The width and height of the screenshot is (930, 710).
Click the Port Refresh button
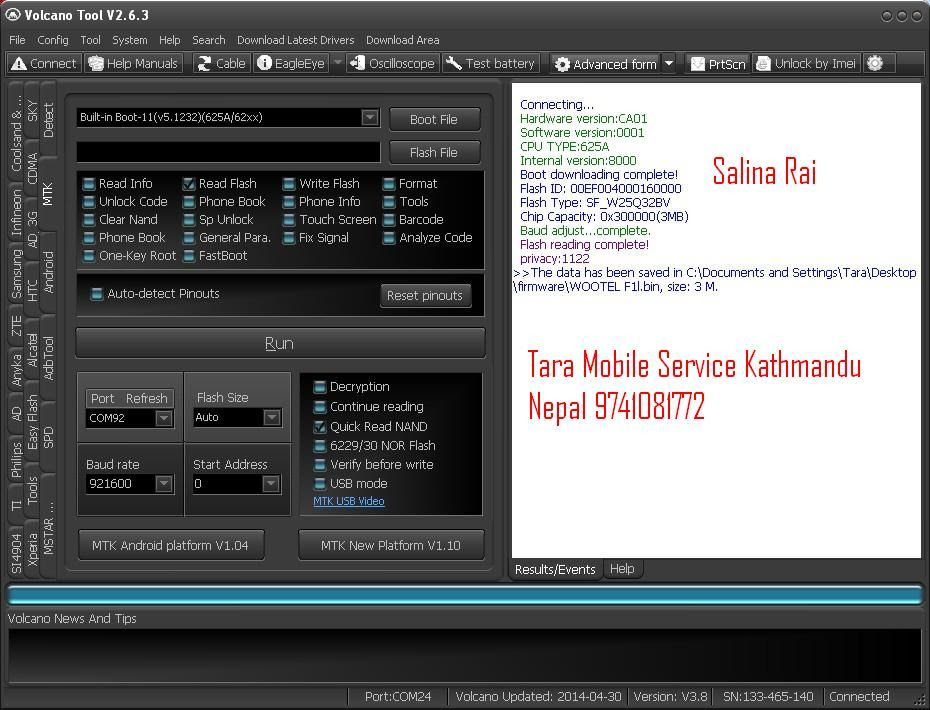coord(129,399)
